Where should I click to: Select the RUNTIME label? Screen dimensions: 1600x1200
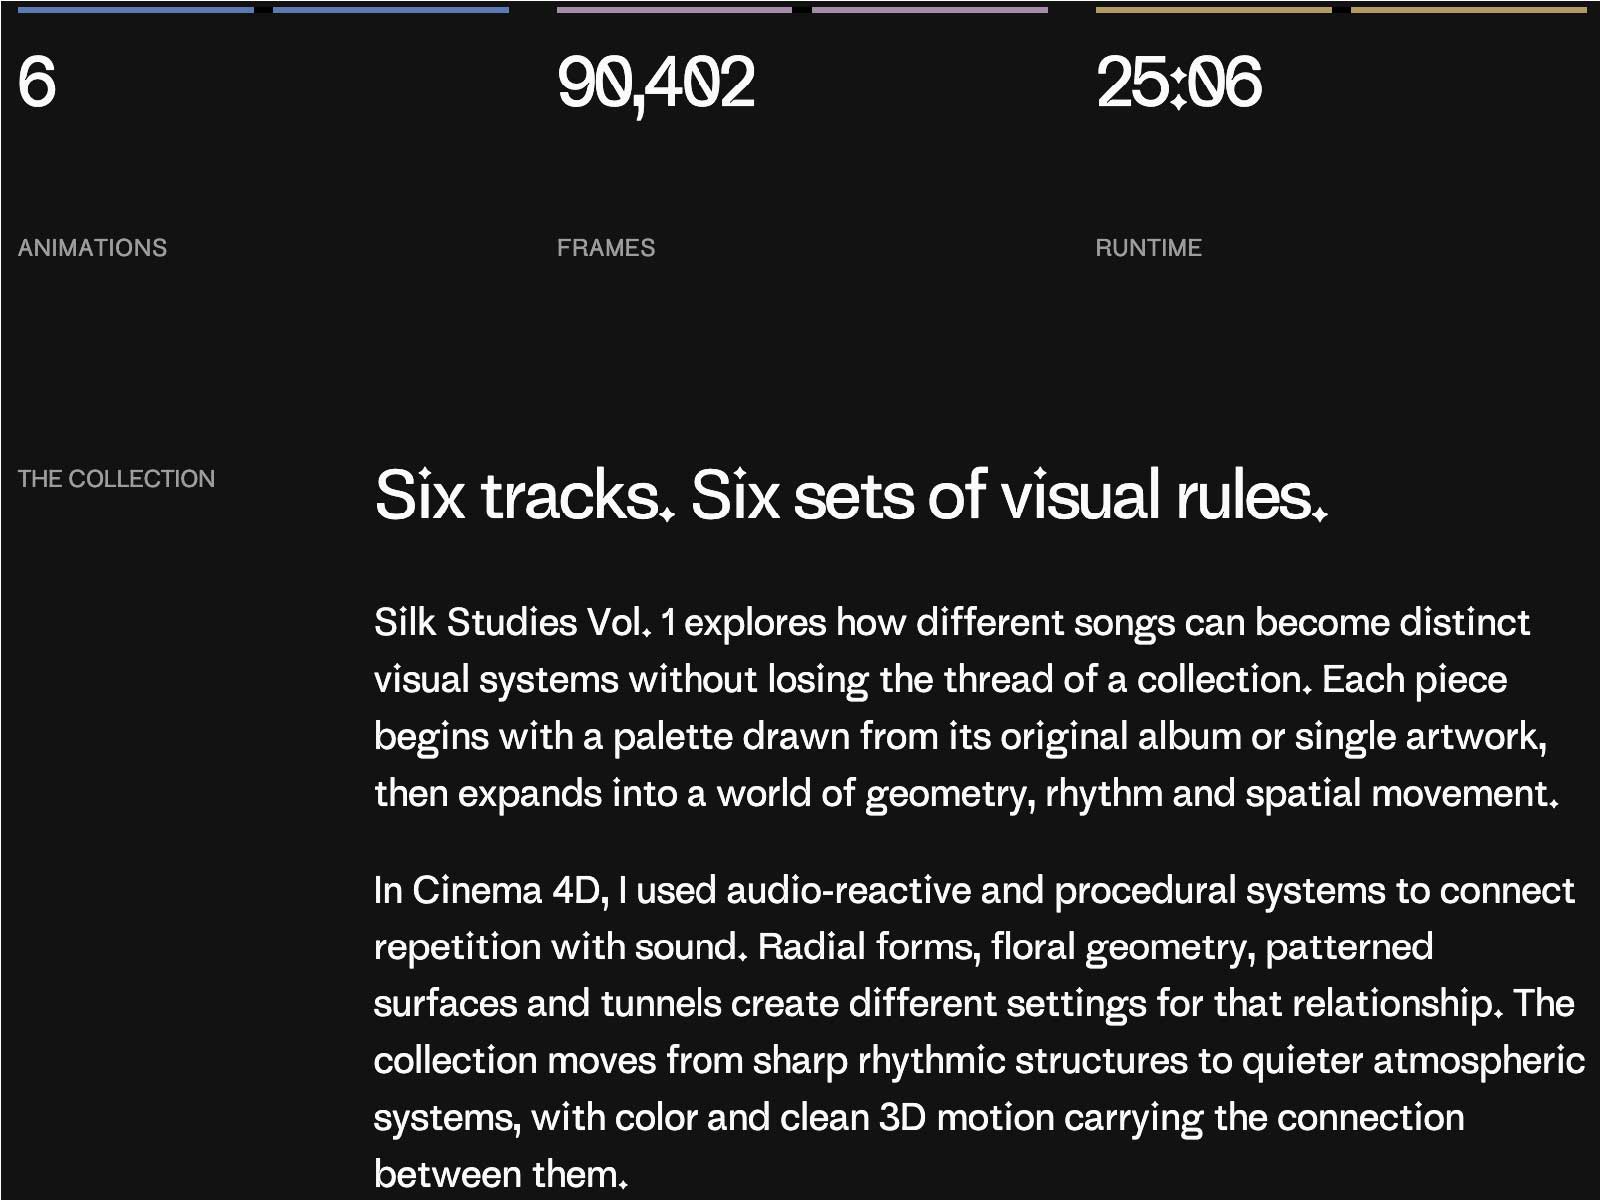[1148, 248]
